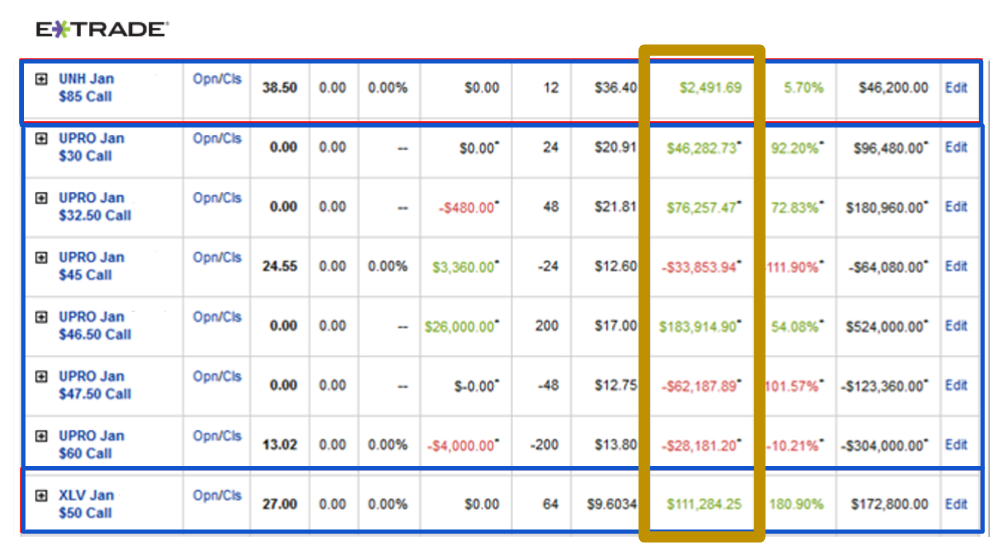Click Edit on the XLV $50 Call row
This screenshot has height=549, width=996.
(956, 504)
